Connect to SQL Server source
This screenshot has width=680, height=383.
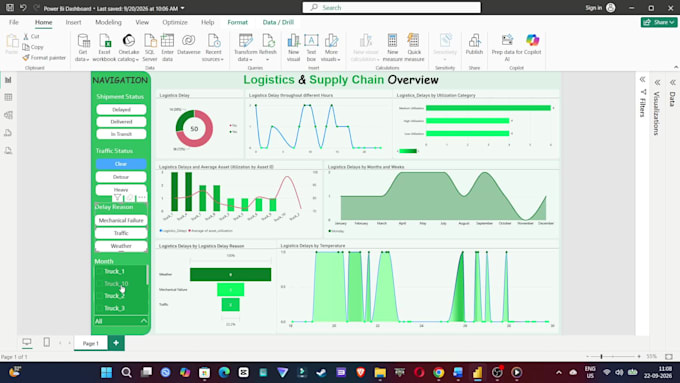150,48
